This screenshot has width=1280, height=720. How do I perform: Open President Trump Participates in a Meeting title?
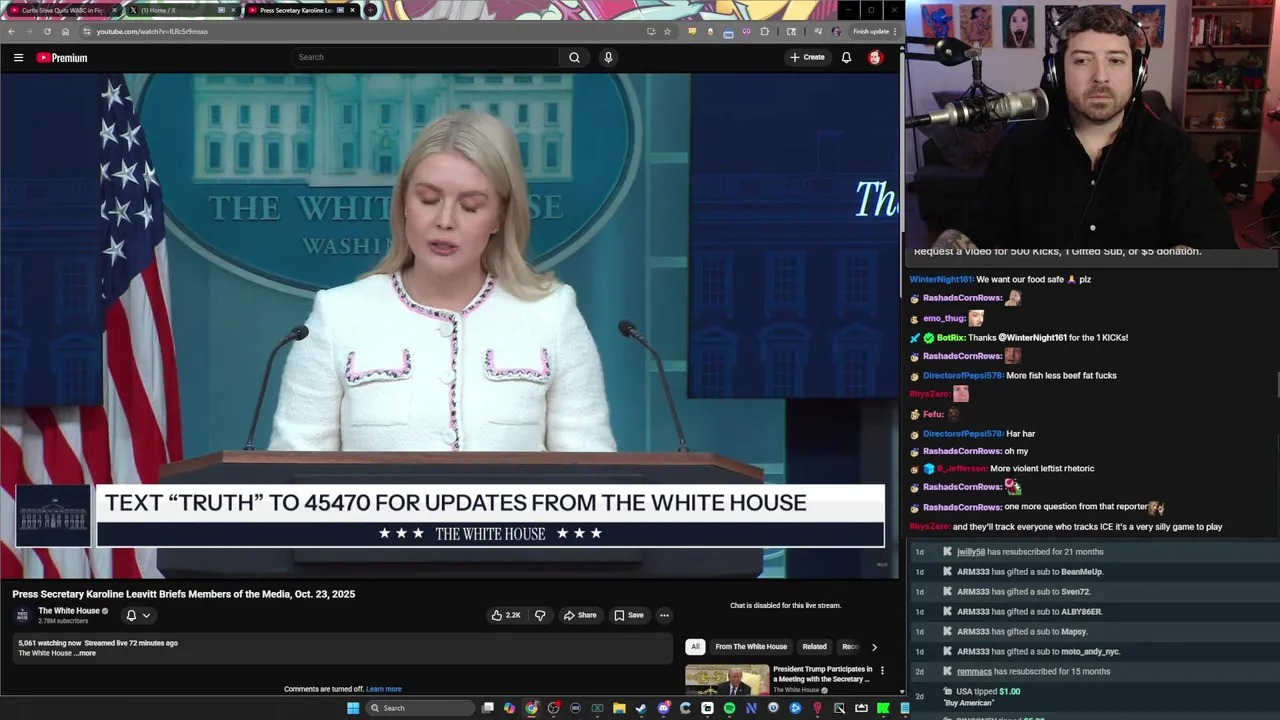822,674
